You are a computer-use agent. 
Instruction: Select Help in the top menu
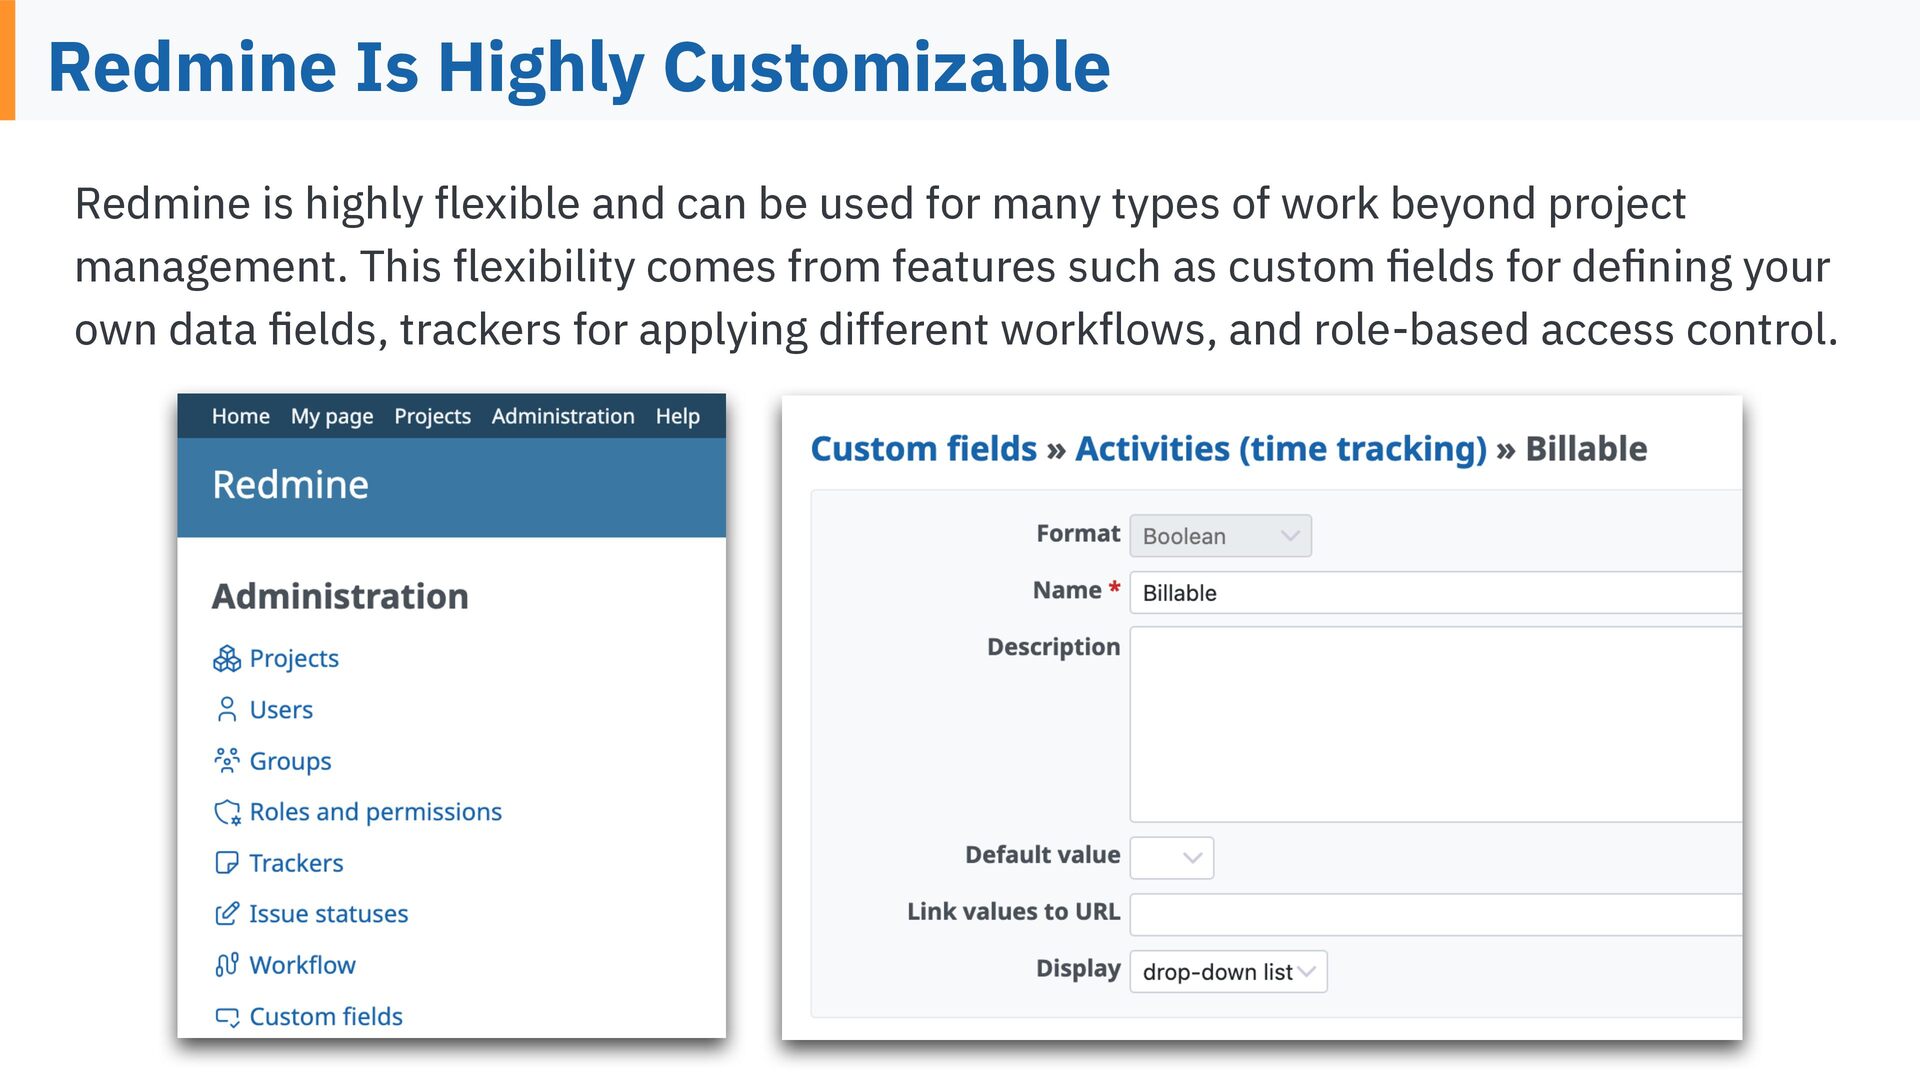677,416
